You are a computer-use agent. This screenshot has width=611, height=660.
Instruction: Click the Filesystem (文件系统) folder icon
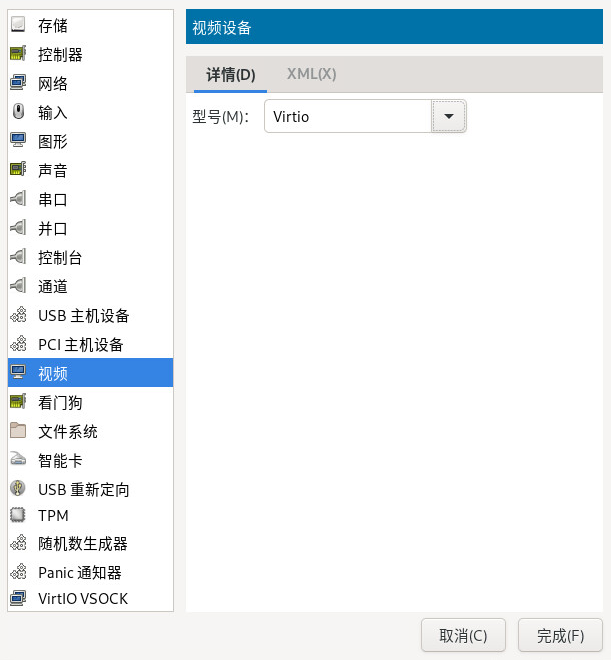(18, 431)
